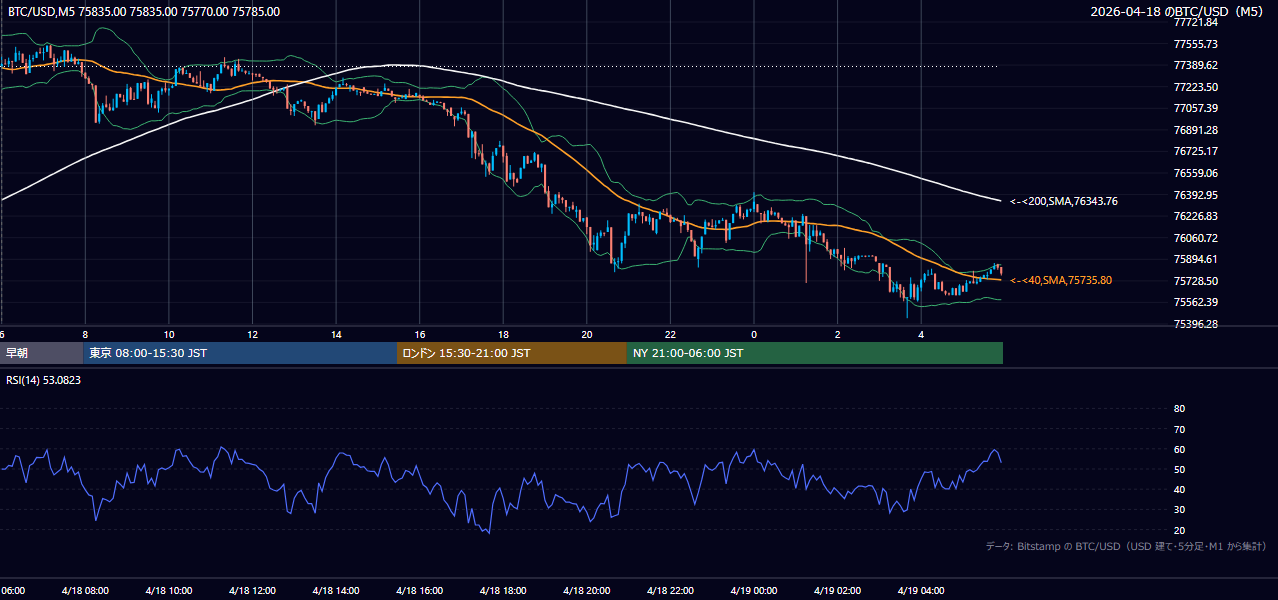Click the bottom axis date 4/18 14:00
The height and width of the screenshot is (600, 1278).
[x=335, y=591]
